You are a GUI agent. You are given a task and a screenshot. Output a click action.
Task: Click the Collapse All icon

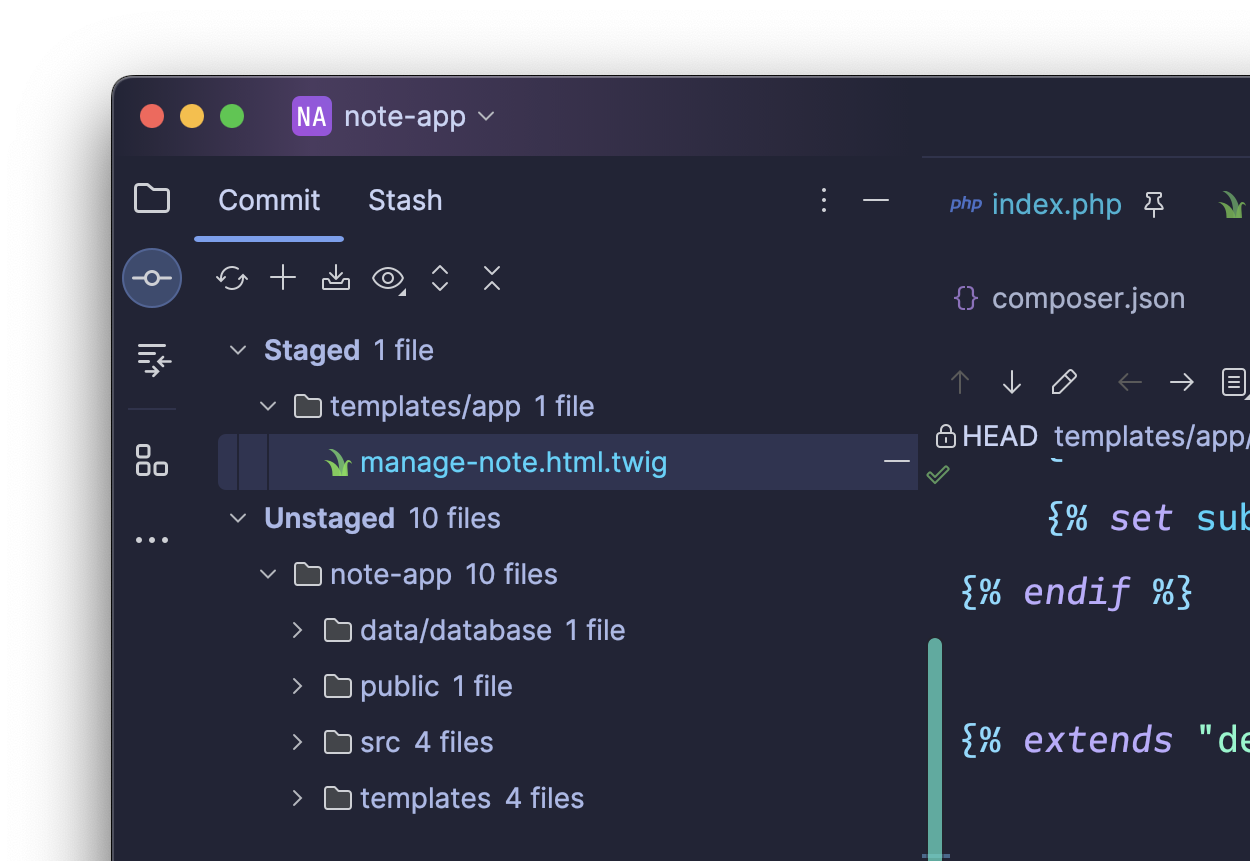[x=491, y=278]
